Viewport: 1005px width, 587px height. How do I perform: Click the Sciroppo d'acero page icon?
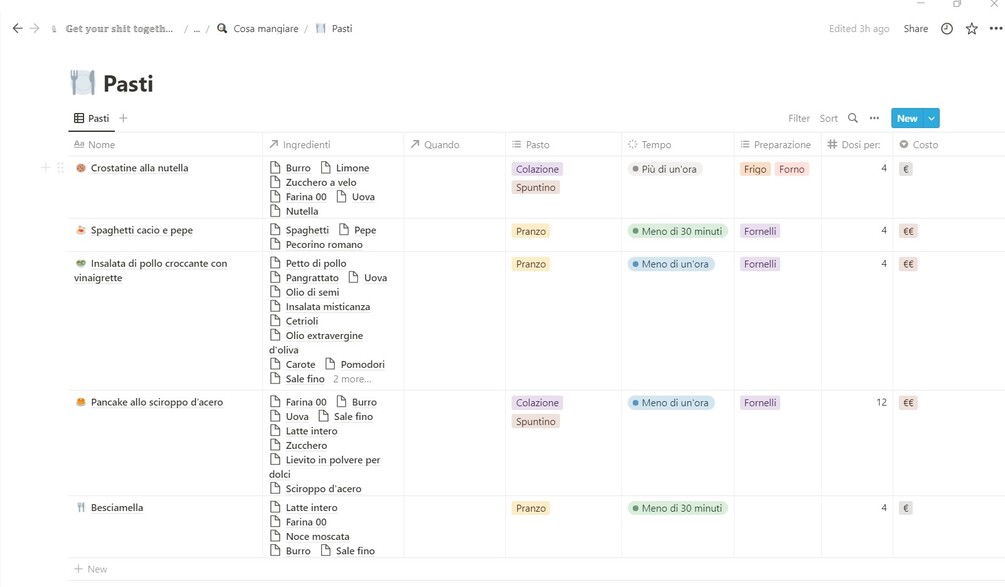click(275, 488)
